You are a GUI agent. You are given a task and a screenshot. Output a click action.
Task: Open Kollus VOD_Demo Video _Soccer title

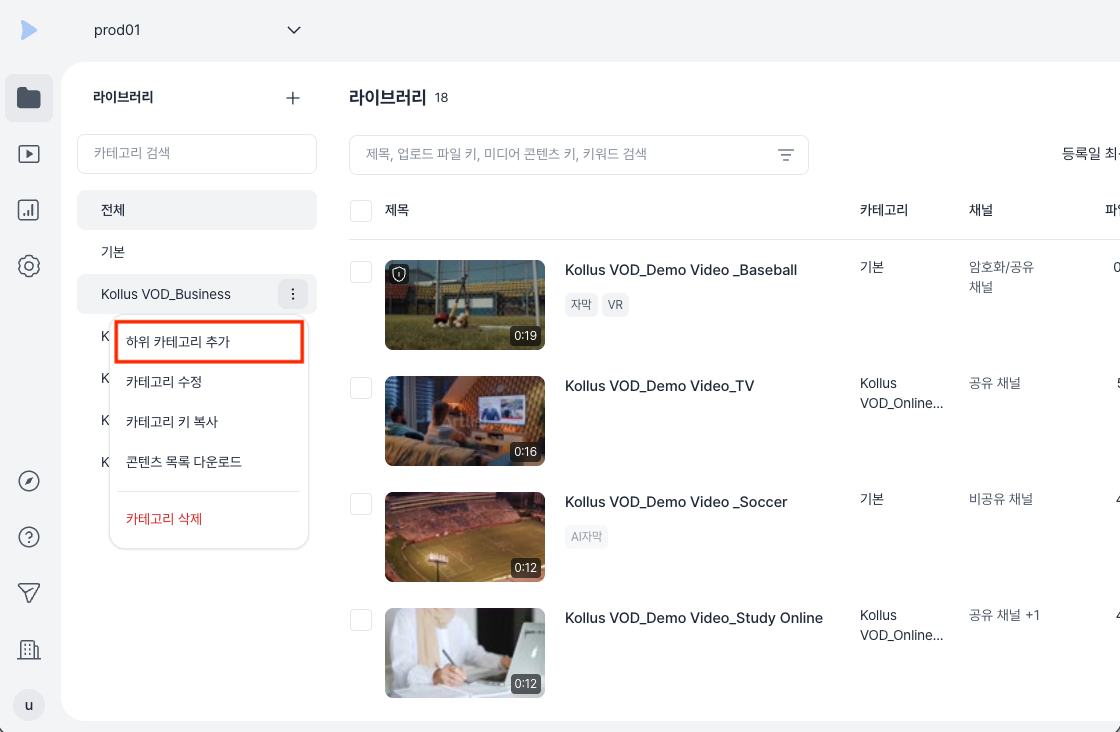tap(676, 502)
